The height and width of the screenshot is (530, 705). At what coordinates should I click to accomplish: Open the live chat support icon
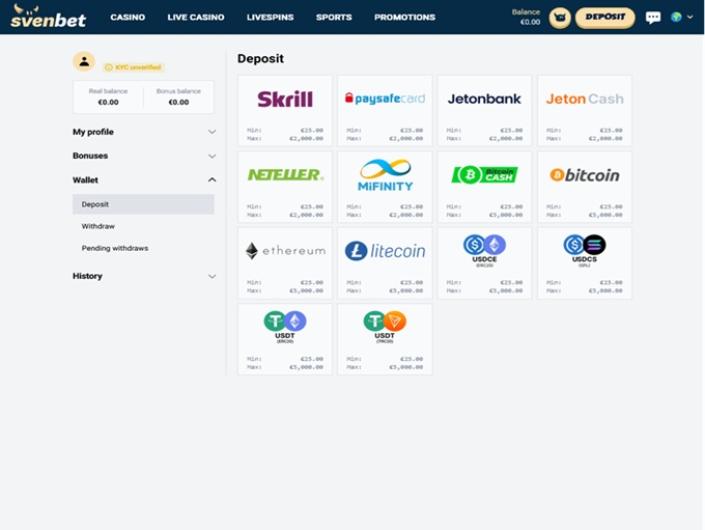tap(653, 18)
